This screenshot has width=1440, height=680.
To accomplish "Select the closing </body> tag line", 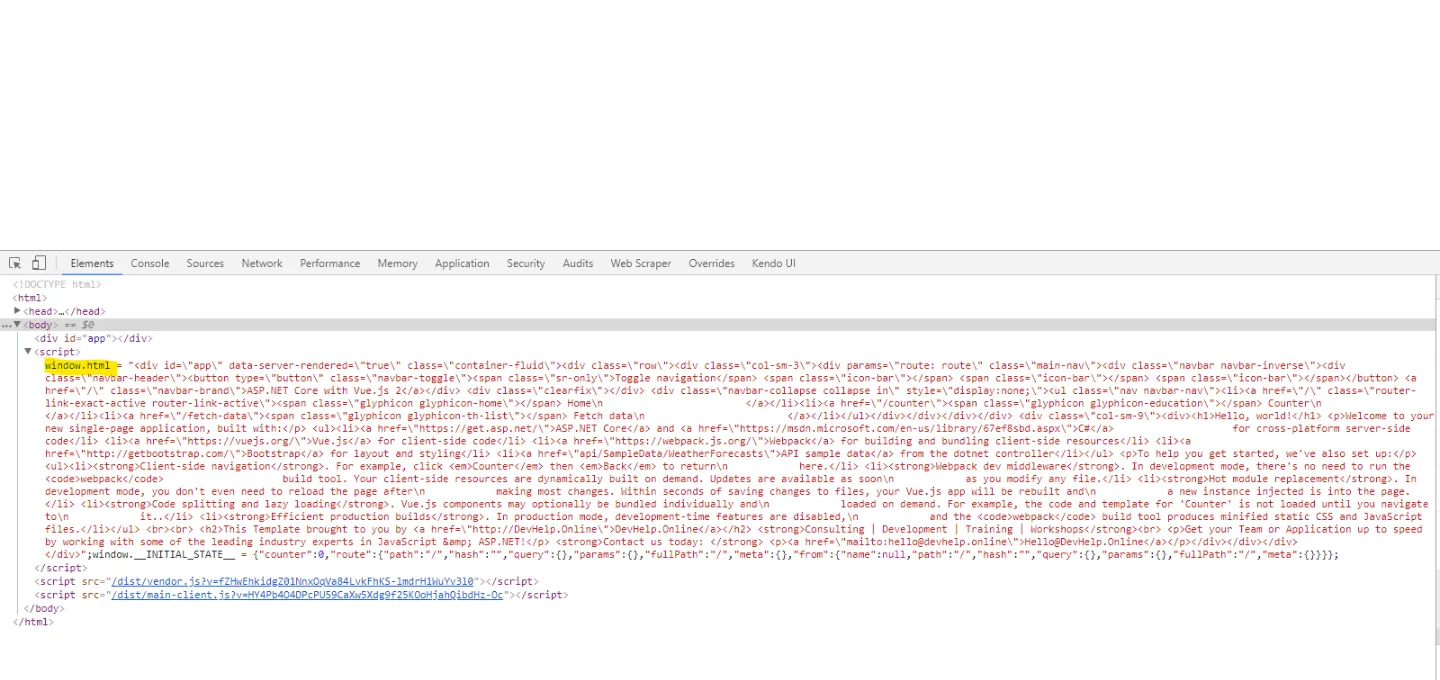I will pos(43,607).
